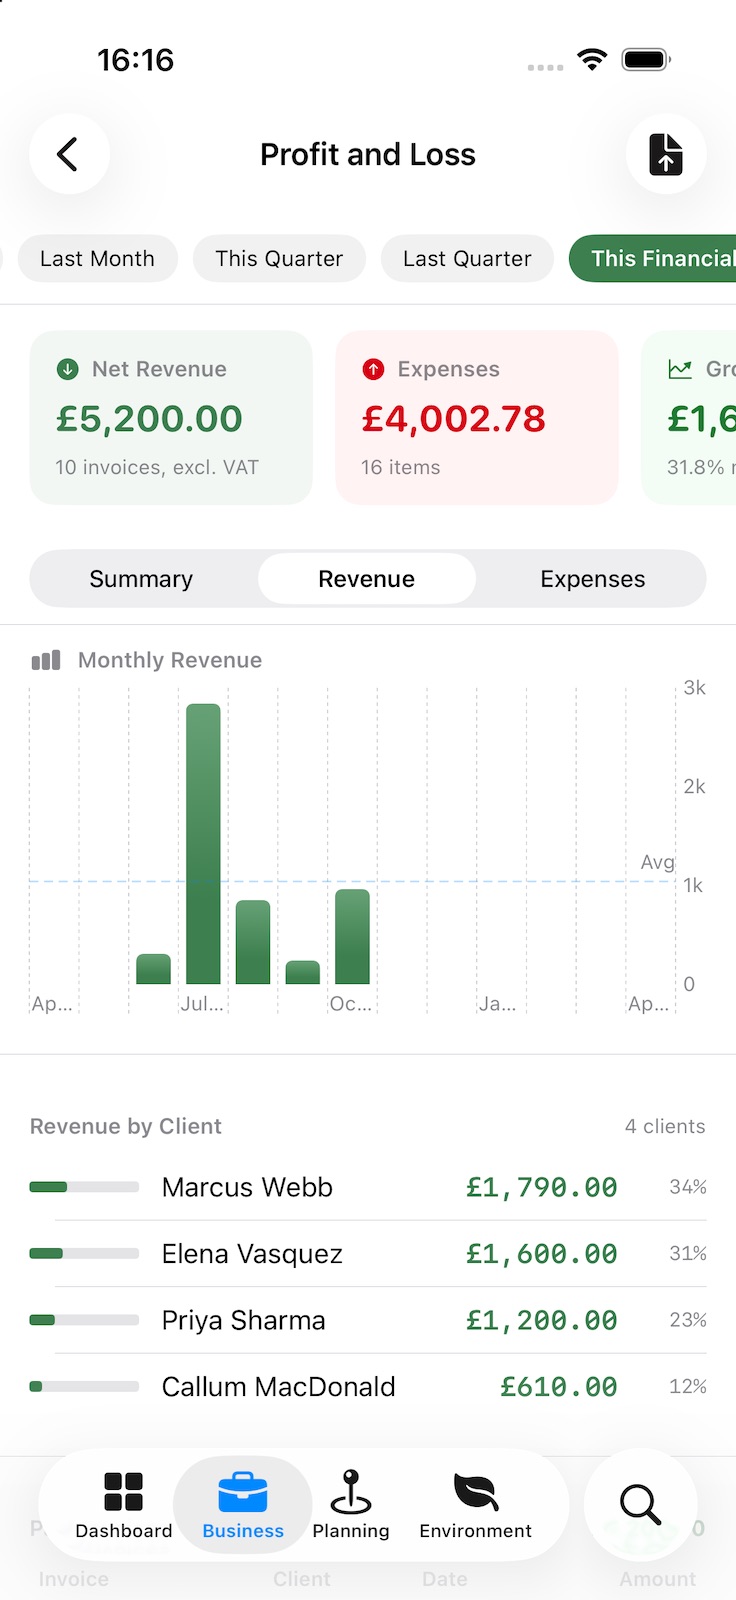736x1600 pixels.
Task: Open the Dashboard grid icon
Action: pyautogui.click(x=124, y=1491)
